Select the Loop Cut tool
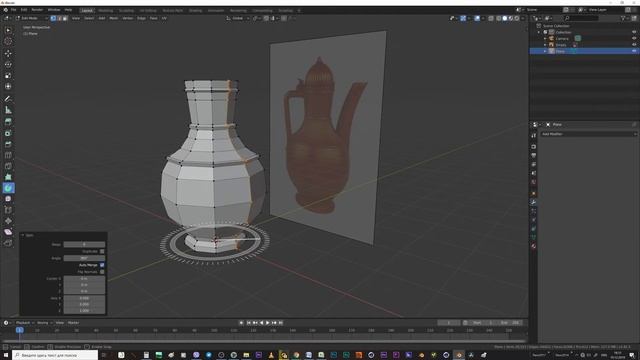The width and height of the screenshot is (640, 360). tap(8, 155)
